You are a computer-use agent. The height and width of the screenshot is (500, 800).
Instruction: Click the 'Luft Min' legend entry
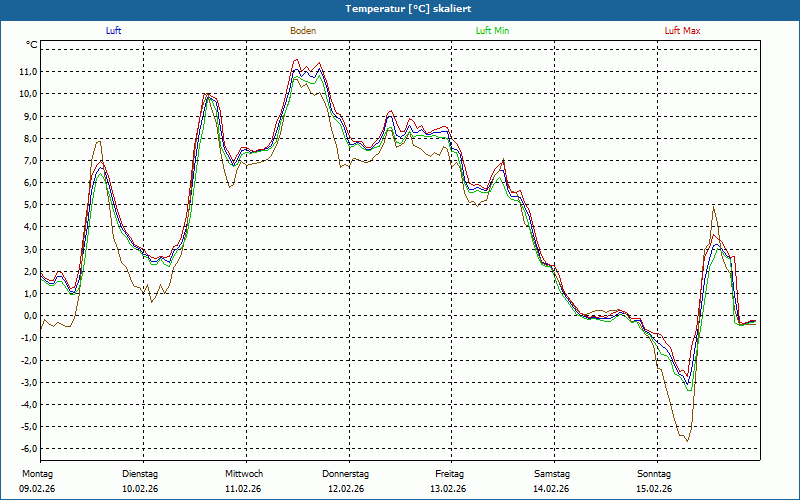(492, 31)
